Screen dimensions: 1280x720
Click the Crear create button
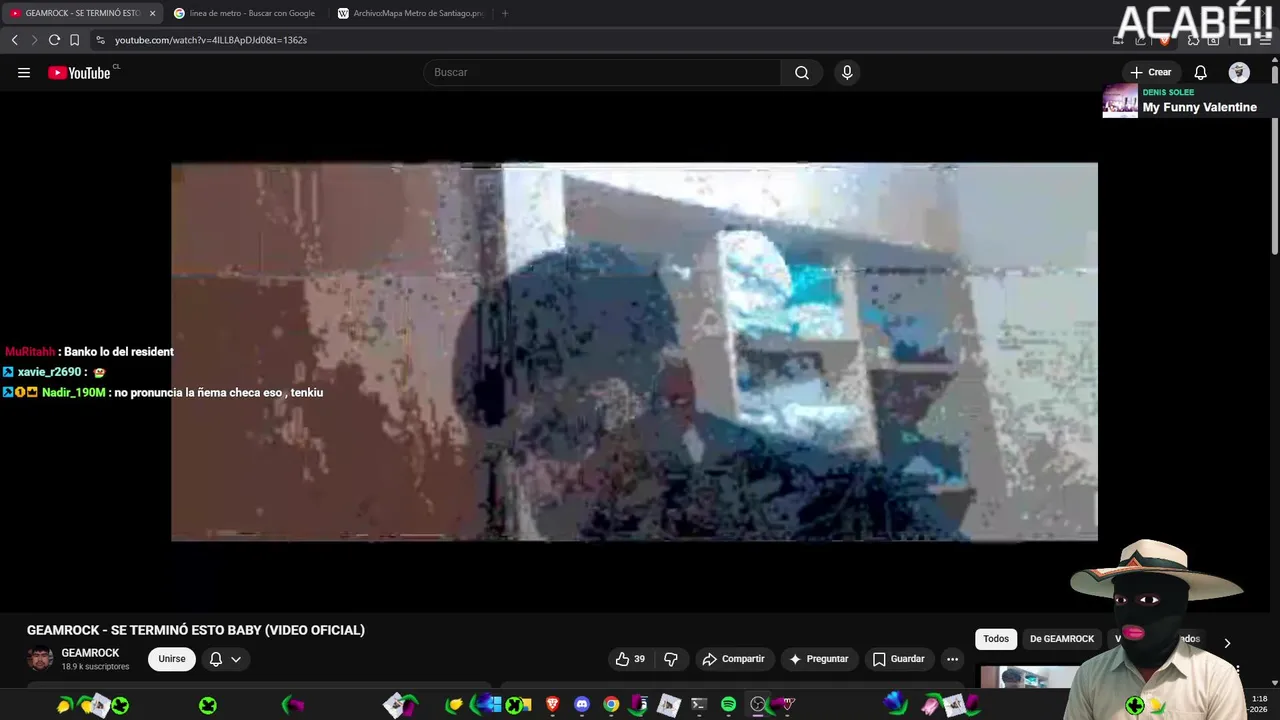(x=1151, y=72)
